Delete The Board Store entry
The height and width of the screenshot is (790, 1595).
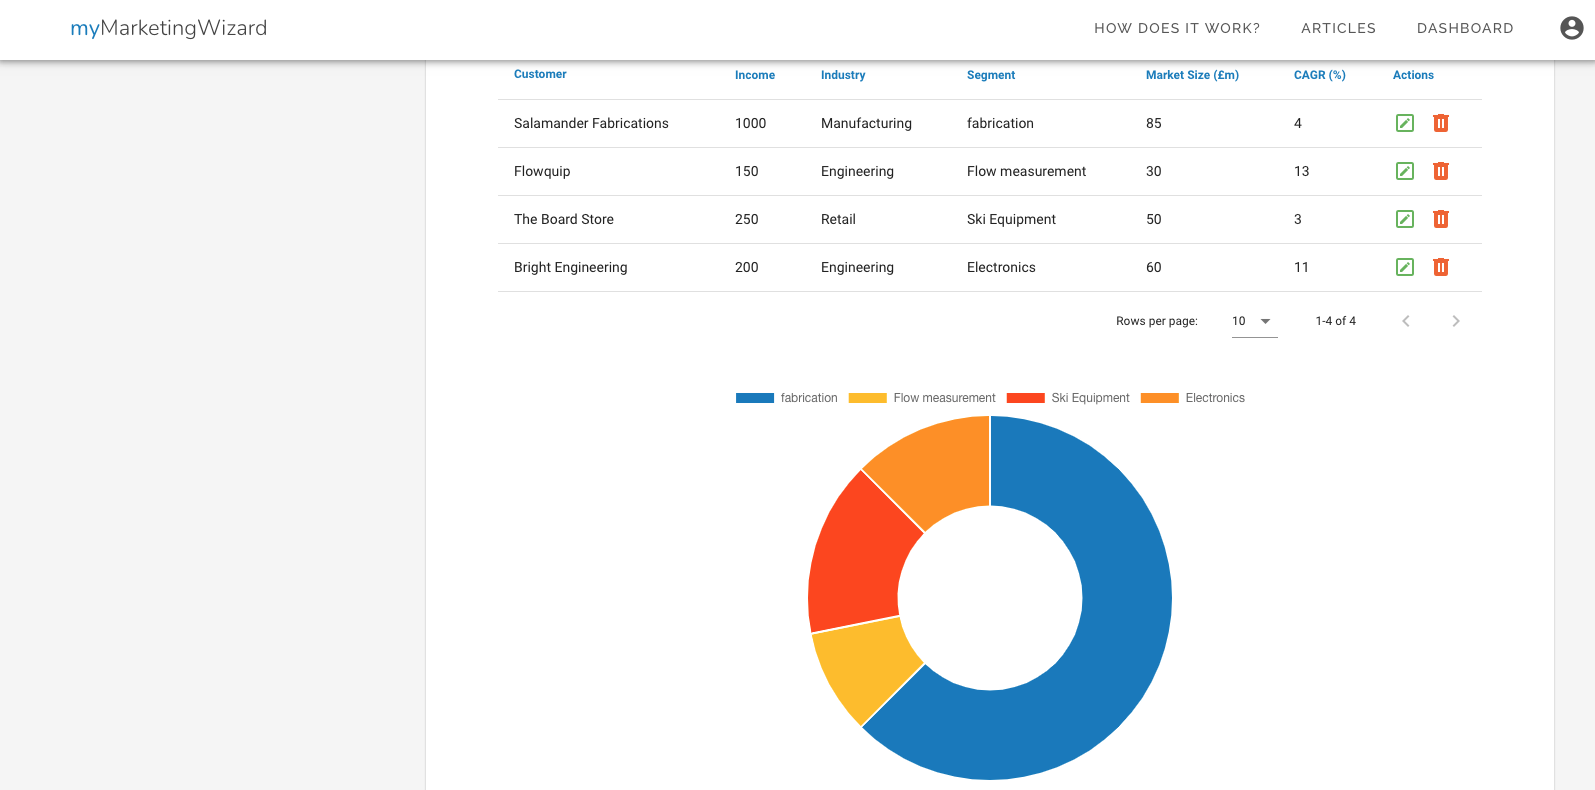point(1441,219)
